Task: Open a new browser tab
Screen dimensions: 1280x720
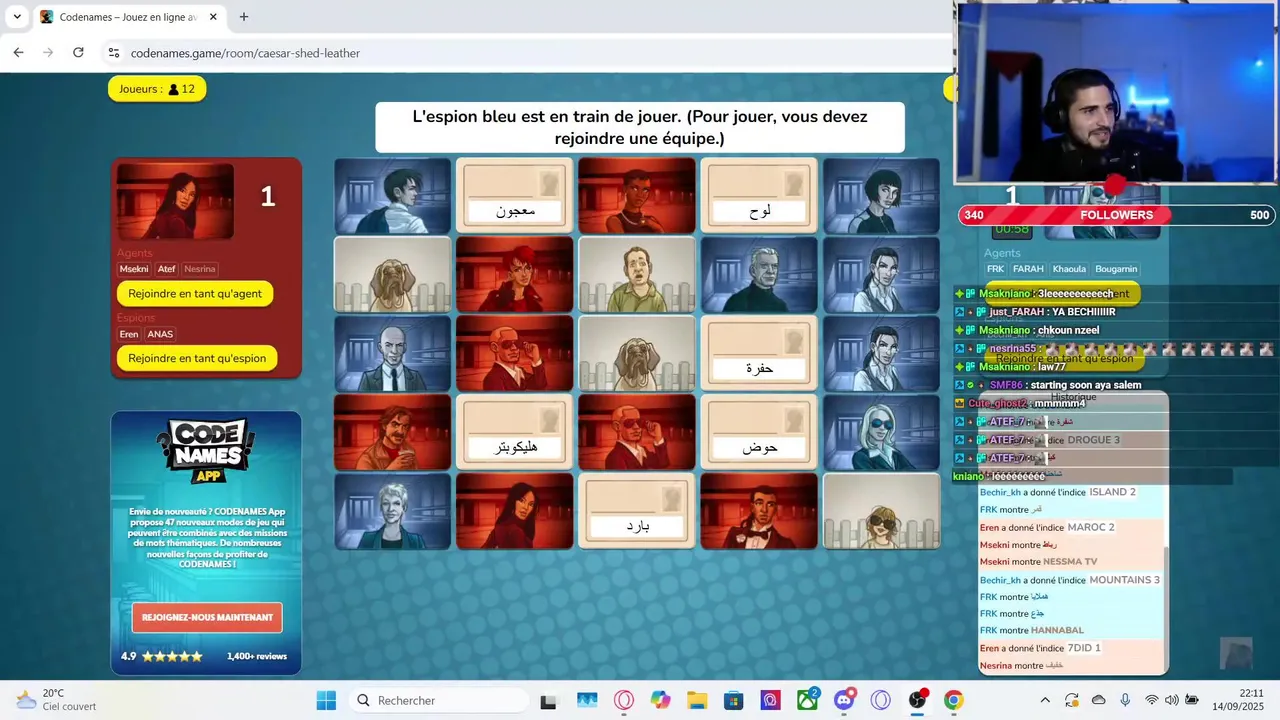Action: [244, 17]
